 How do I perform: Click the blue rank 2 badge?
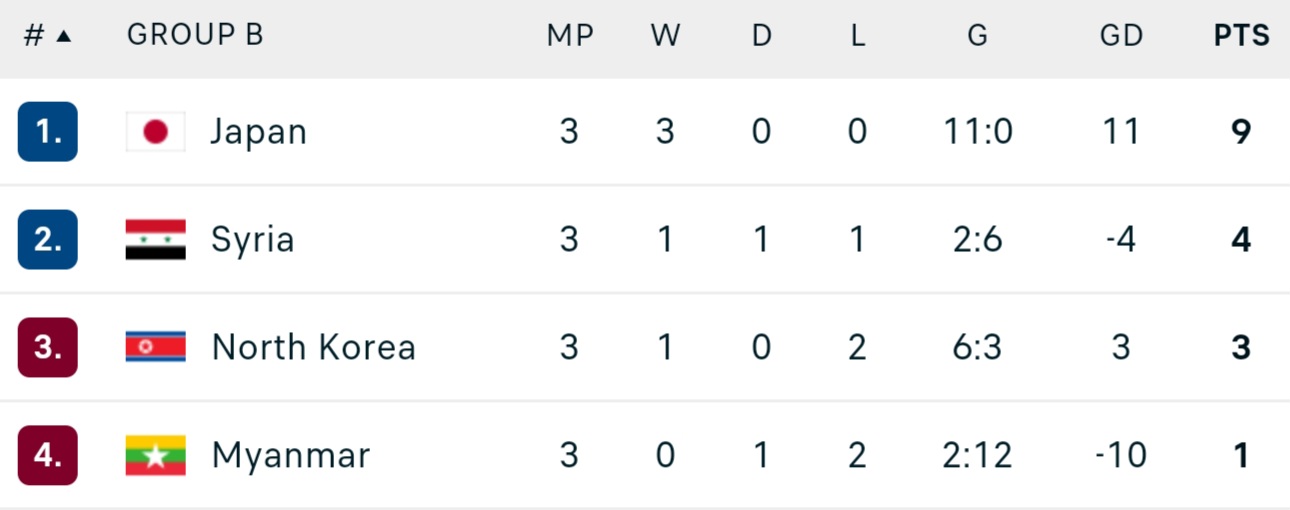[47, 240]
